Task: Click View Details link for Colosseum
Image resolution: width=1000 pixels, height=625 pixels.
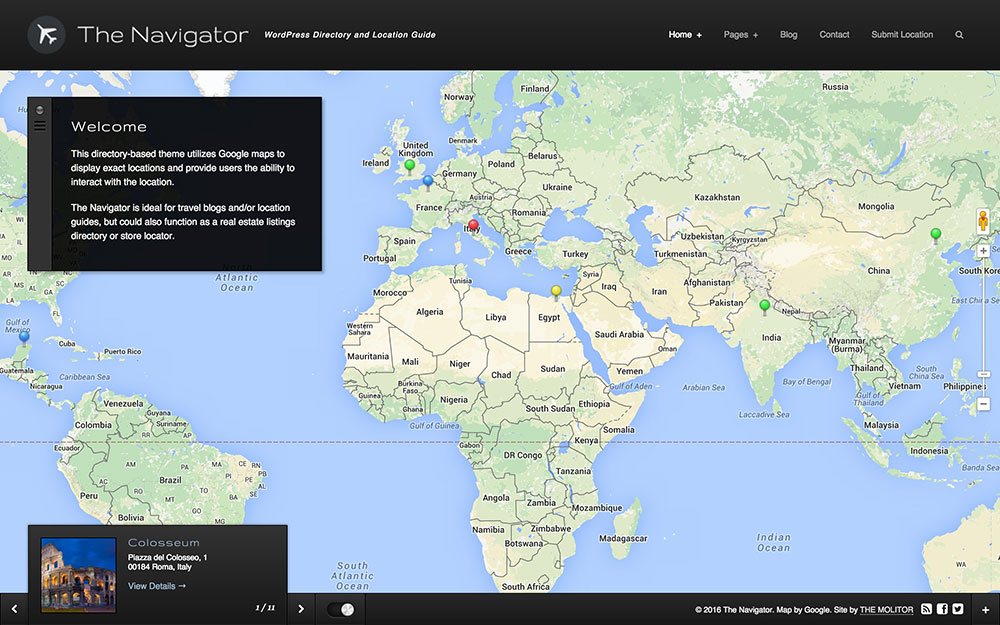Action: pos(157,585)
